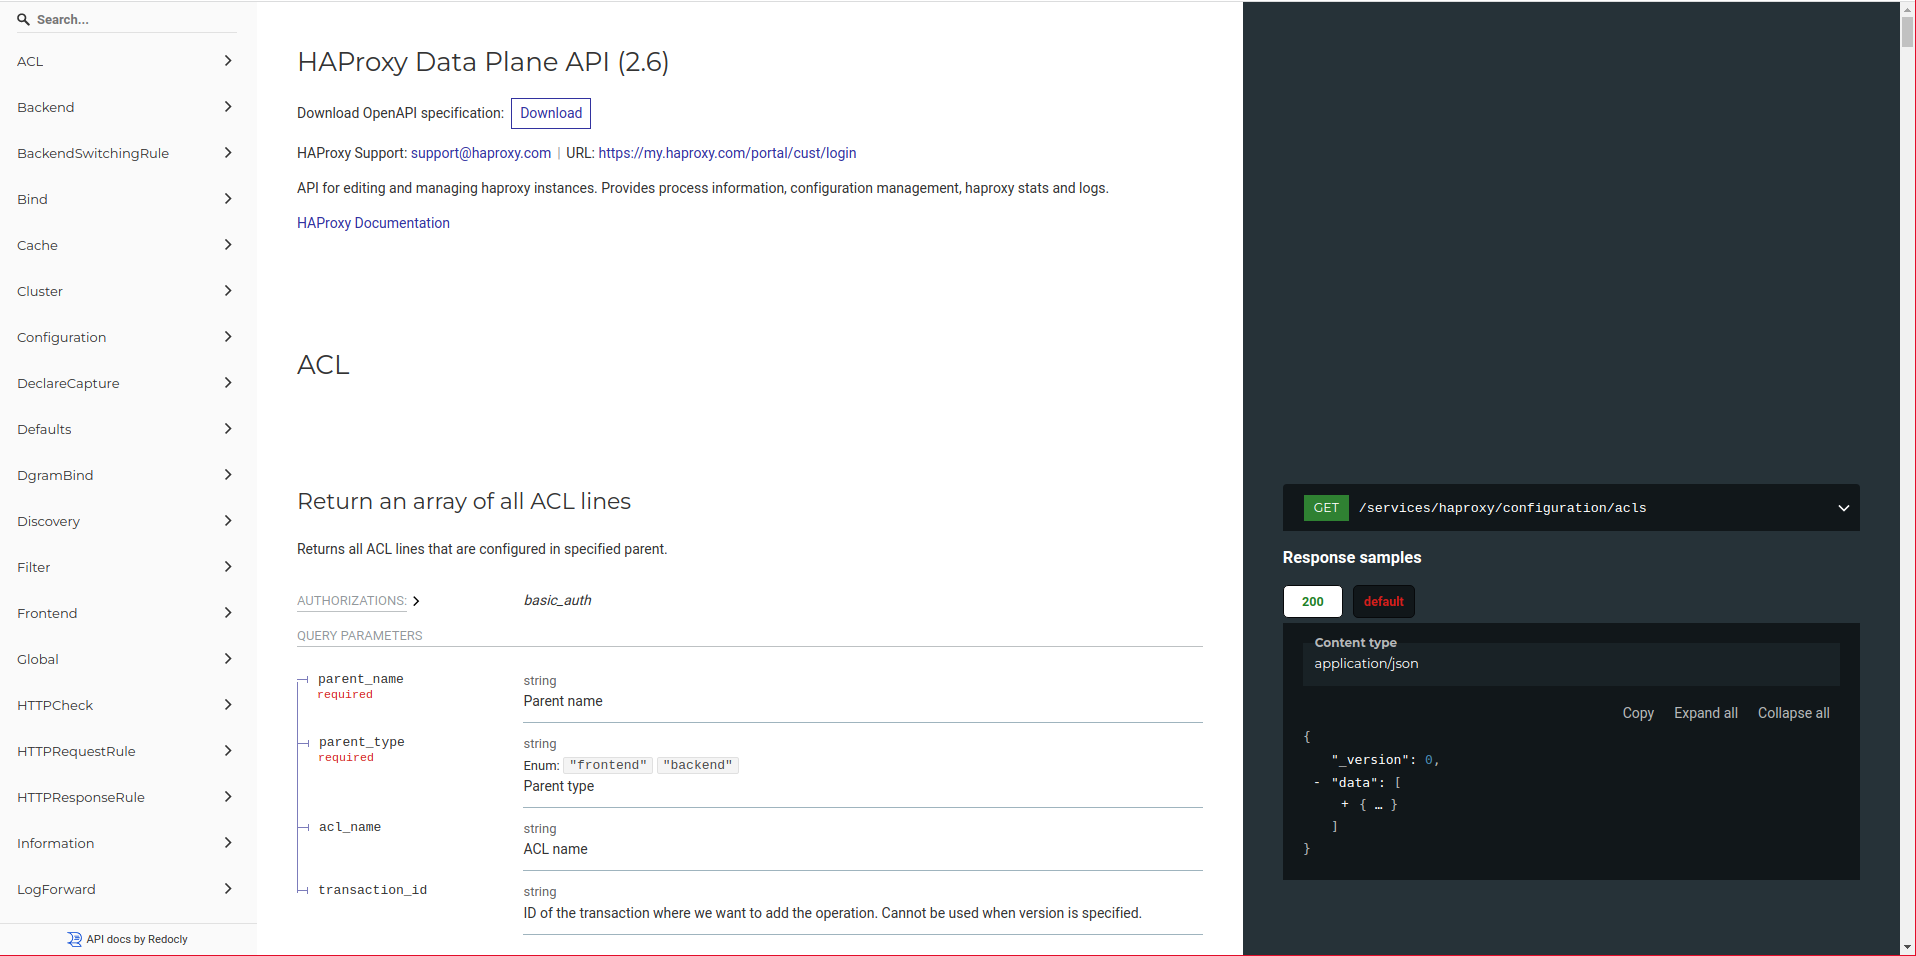Click the chevron next to Backend
The height and width of the screenshot is (956, 1916).
coord(228,107)
